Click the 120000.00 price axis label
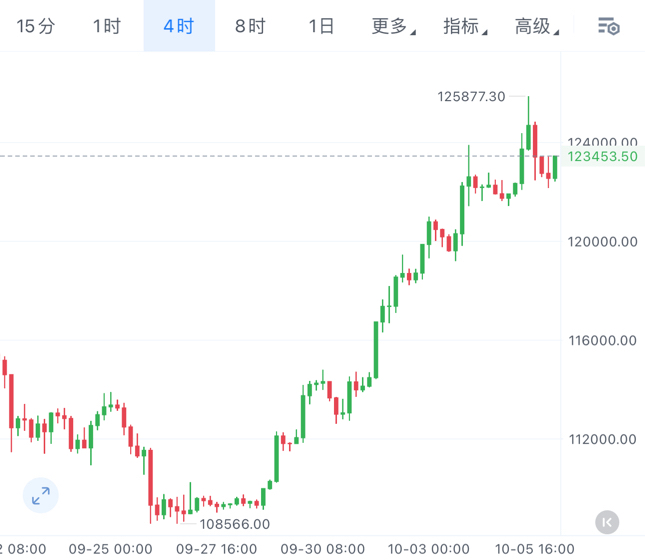Viewport: 645px width, 560px height. (601, 241)
